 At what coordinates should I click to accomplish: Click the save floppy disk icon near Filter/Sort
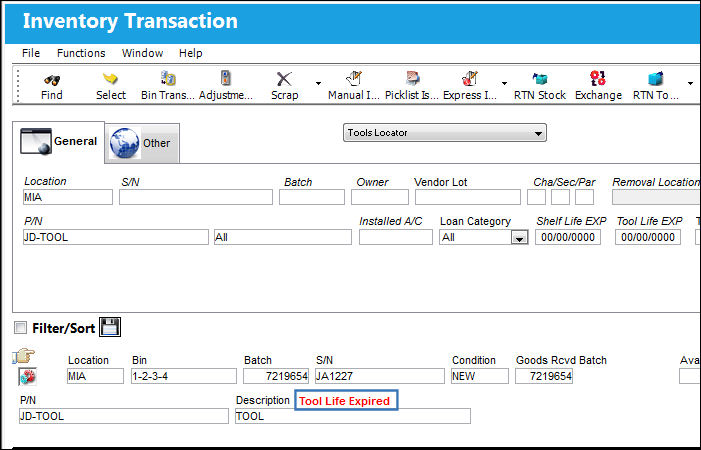pyautogui.click(x=110, y=327)
